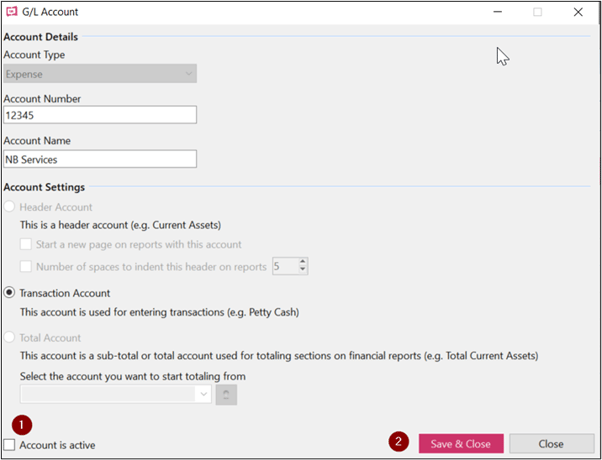Maximize the G/L Account window
602x460 pixels.
(538, 12)
